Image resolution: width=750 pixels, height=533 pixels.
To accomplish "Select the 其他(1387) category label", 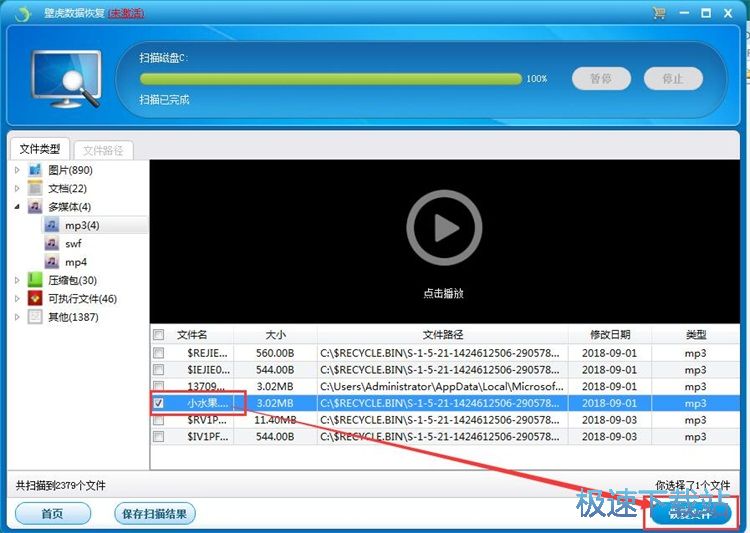I will [73, 317].
